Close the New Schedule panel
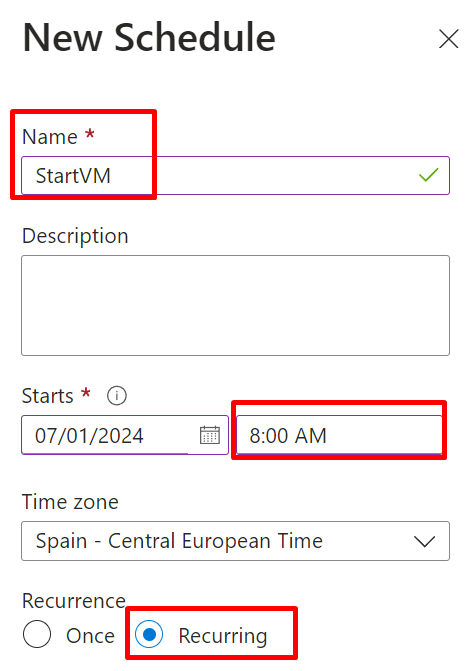This screenshot has width=469, height=671. coord(448,39)
